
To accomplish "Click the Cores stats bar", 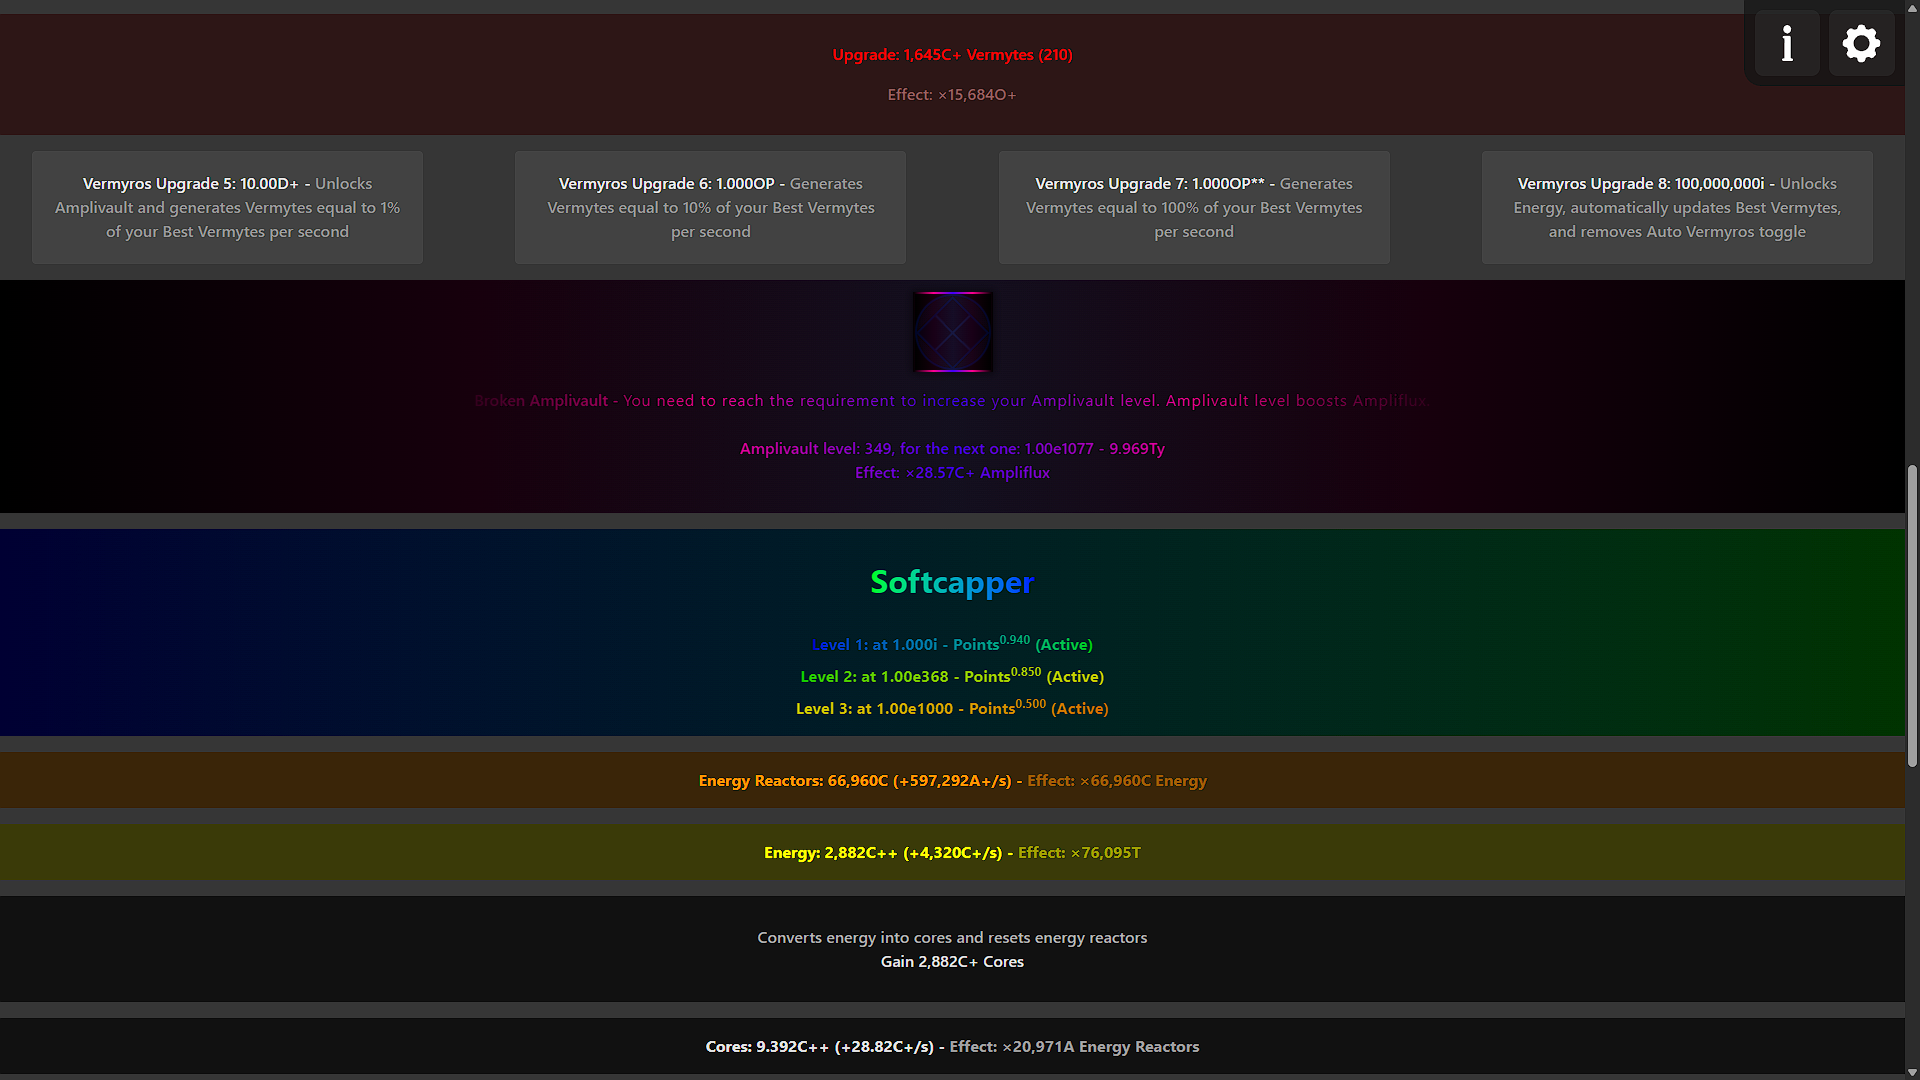I will click(x=952, y=1047).
